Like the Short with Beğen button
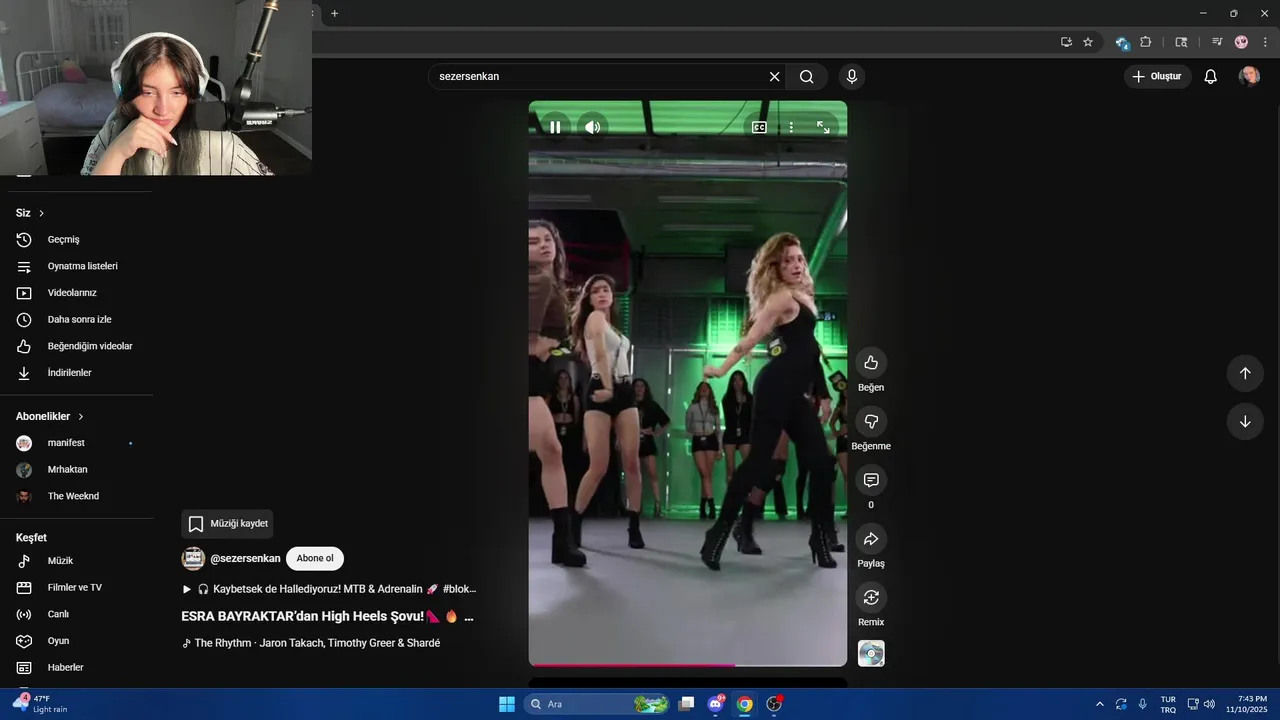Screen dimensions: 1280x720 coord(871,362)
